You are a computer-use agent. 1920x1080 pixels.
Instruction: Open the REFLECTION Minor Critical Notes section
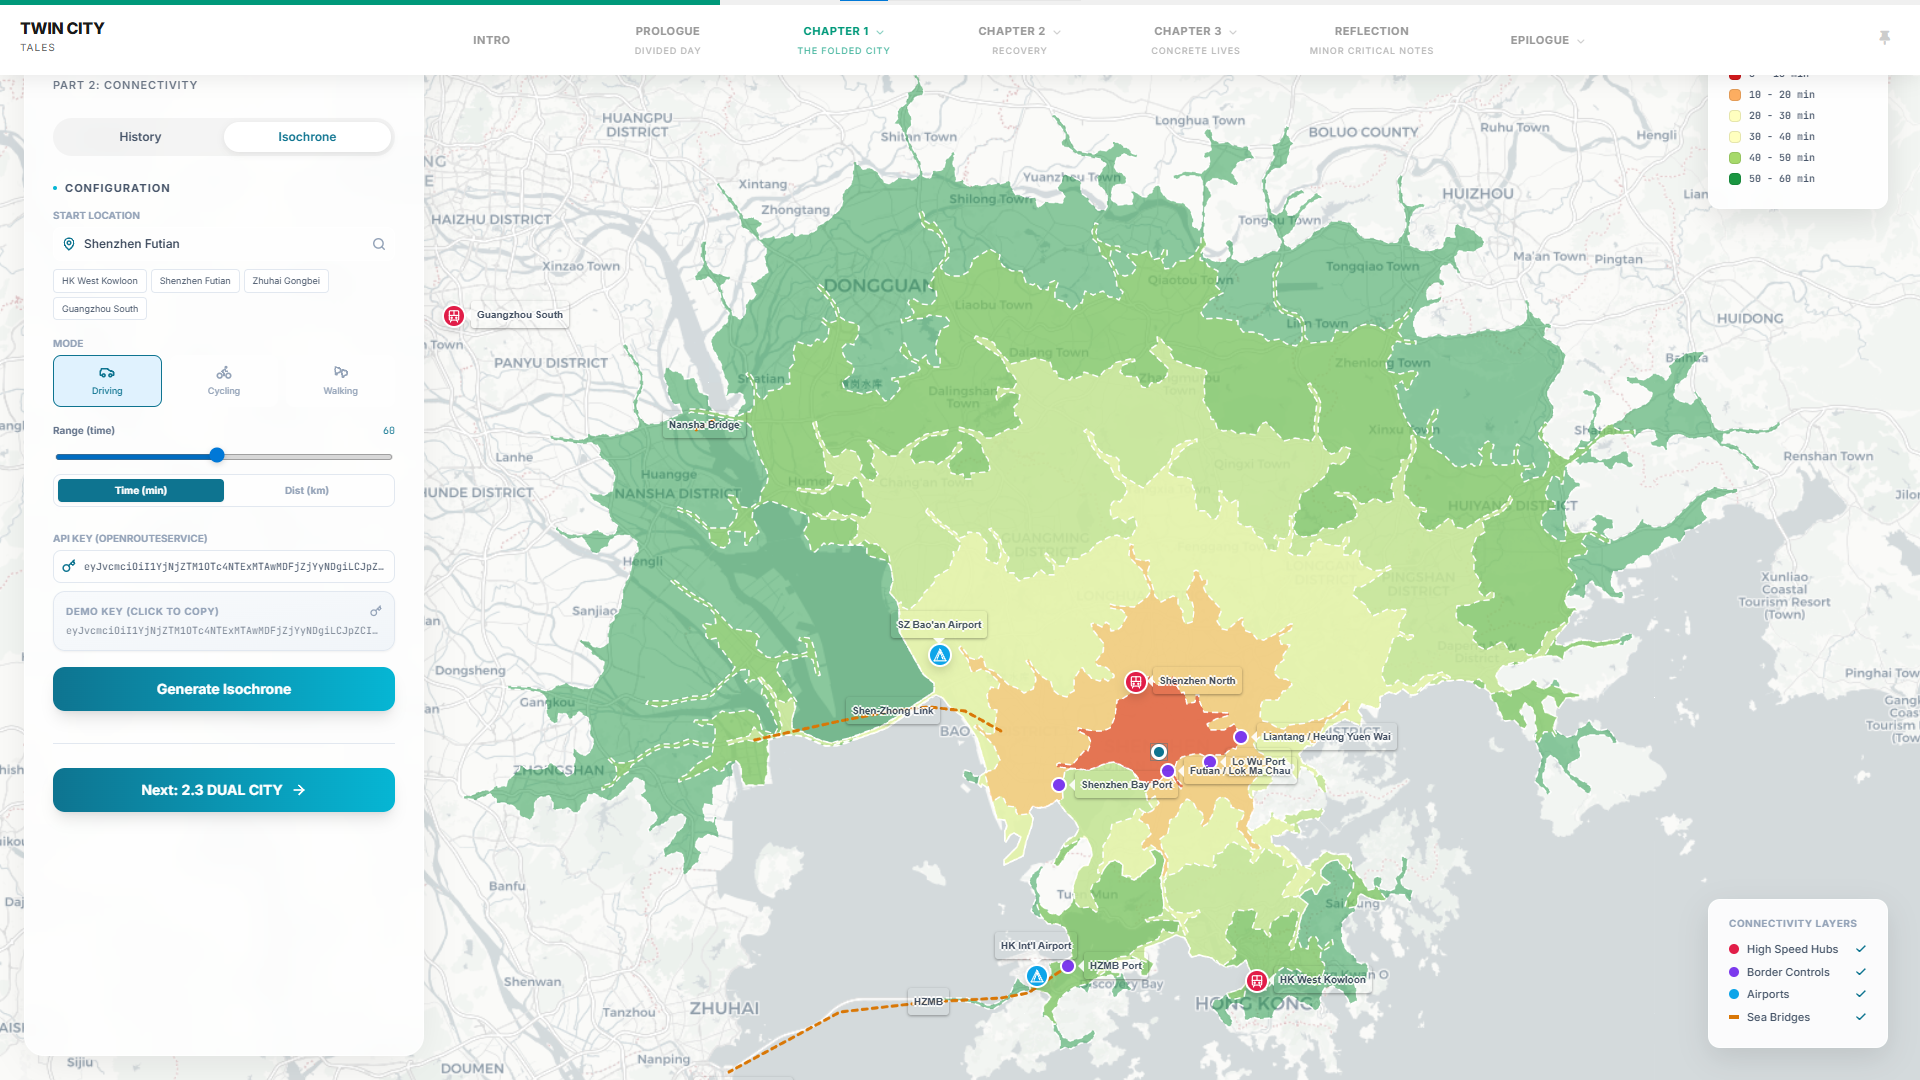1372,40
